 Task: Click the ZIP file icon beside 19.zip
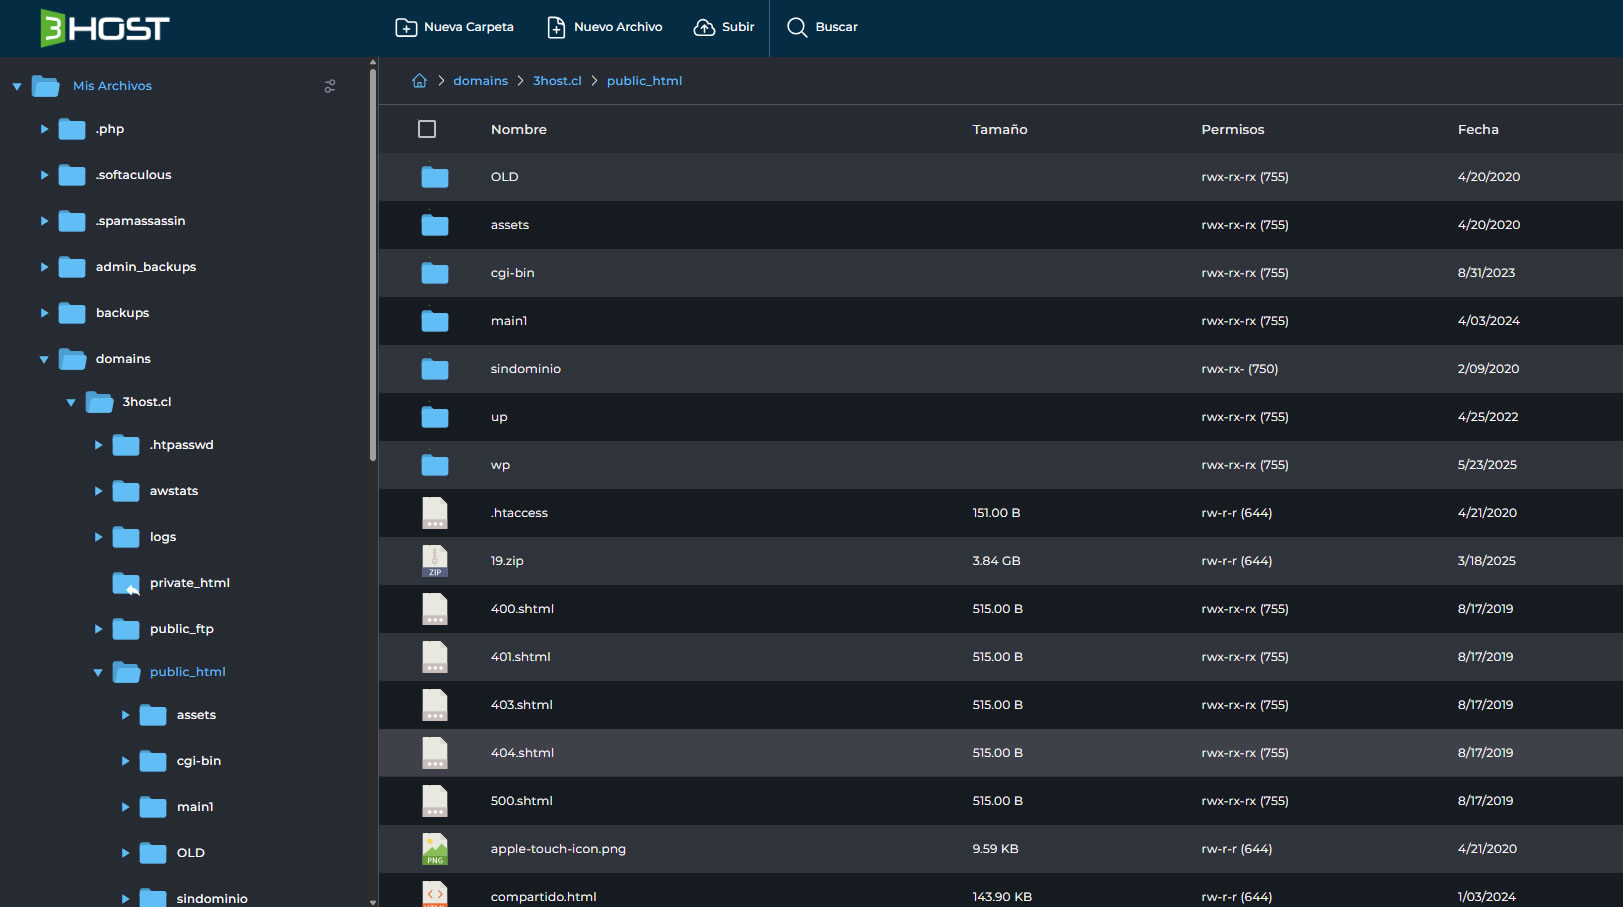pyautogui.click(x=435, y=561)
